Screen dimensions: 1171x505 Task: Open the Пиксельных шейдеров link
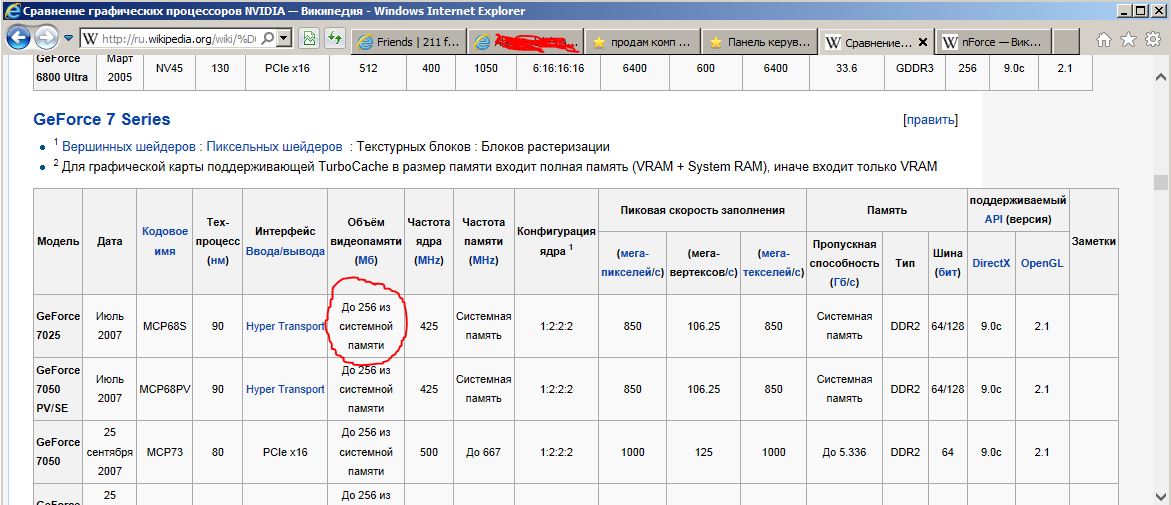point(274,146)
